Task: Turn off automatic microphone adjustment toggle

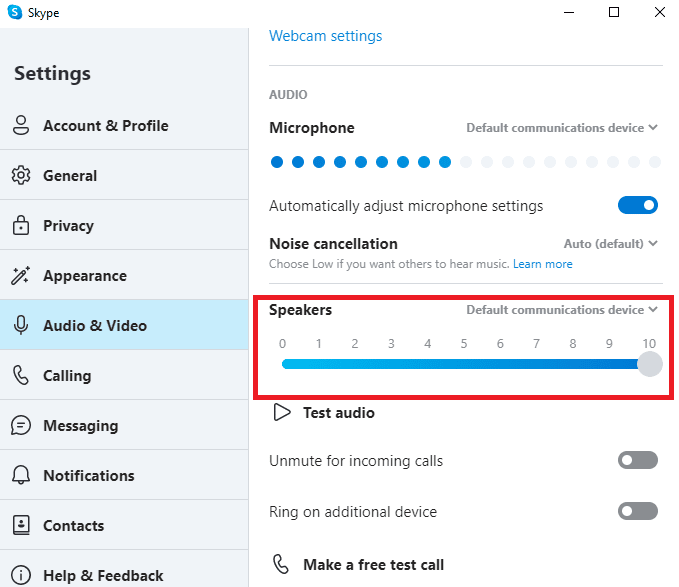Action: click(638, 205)
